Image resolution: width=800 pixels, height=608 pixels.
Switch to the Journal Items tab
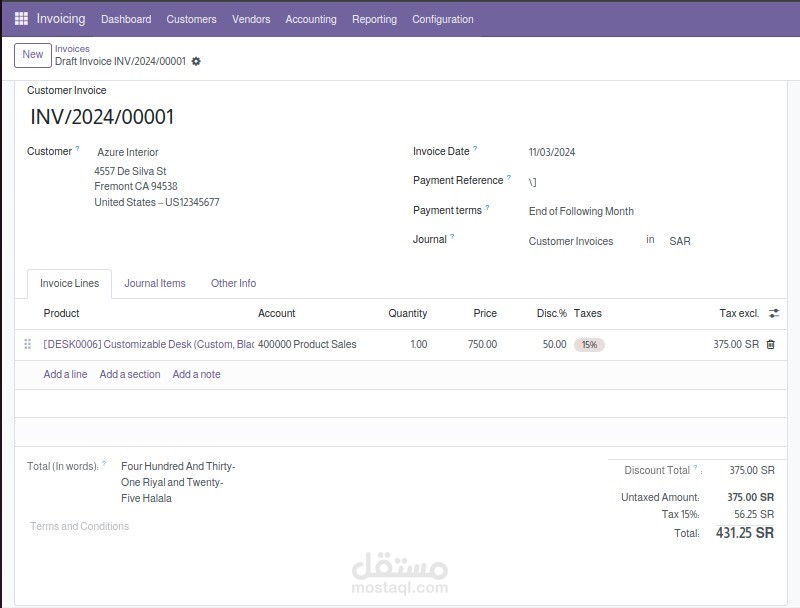coord(155,283)
